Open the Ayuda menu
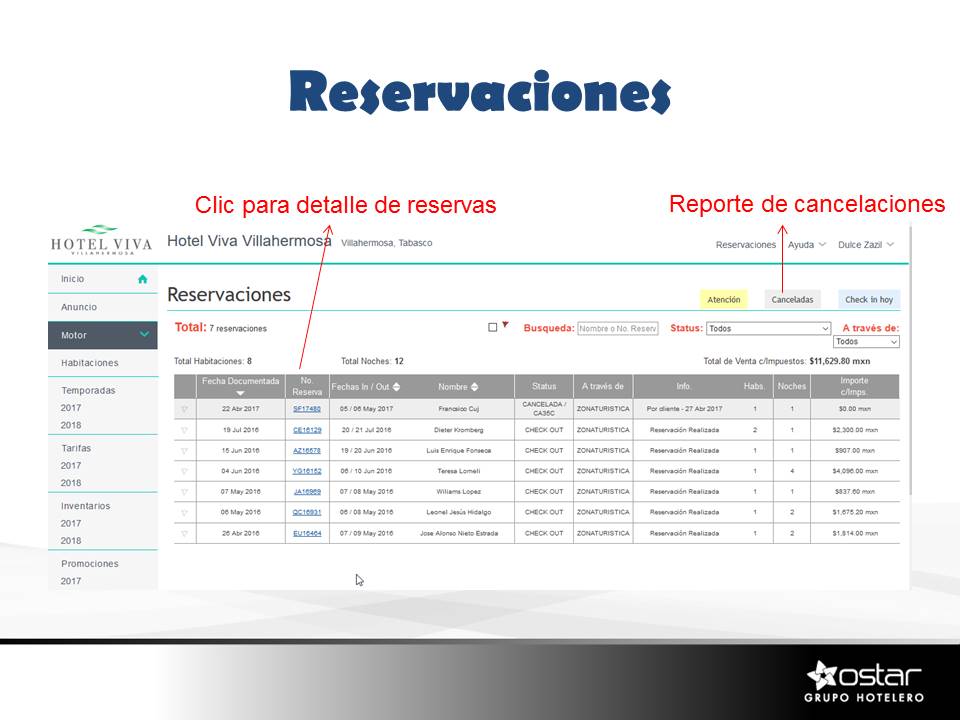 coord(807,244)
